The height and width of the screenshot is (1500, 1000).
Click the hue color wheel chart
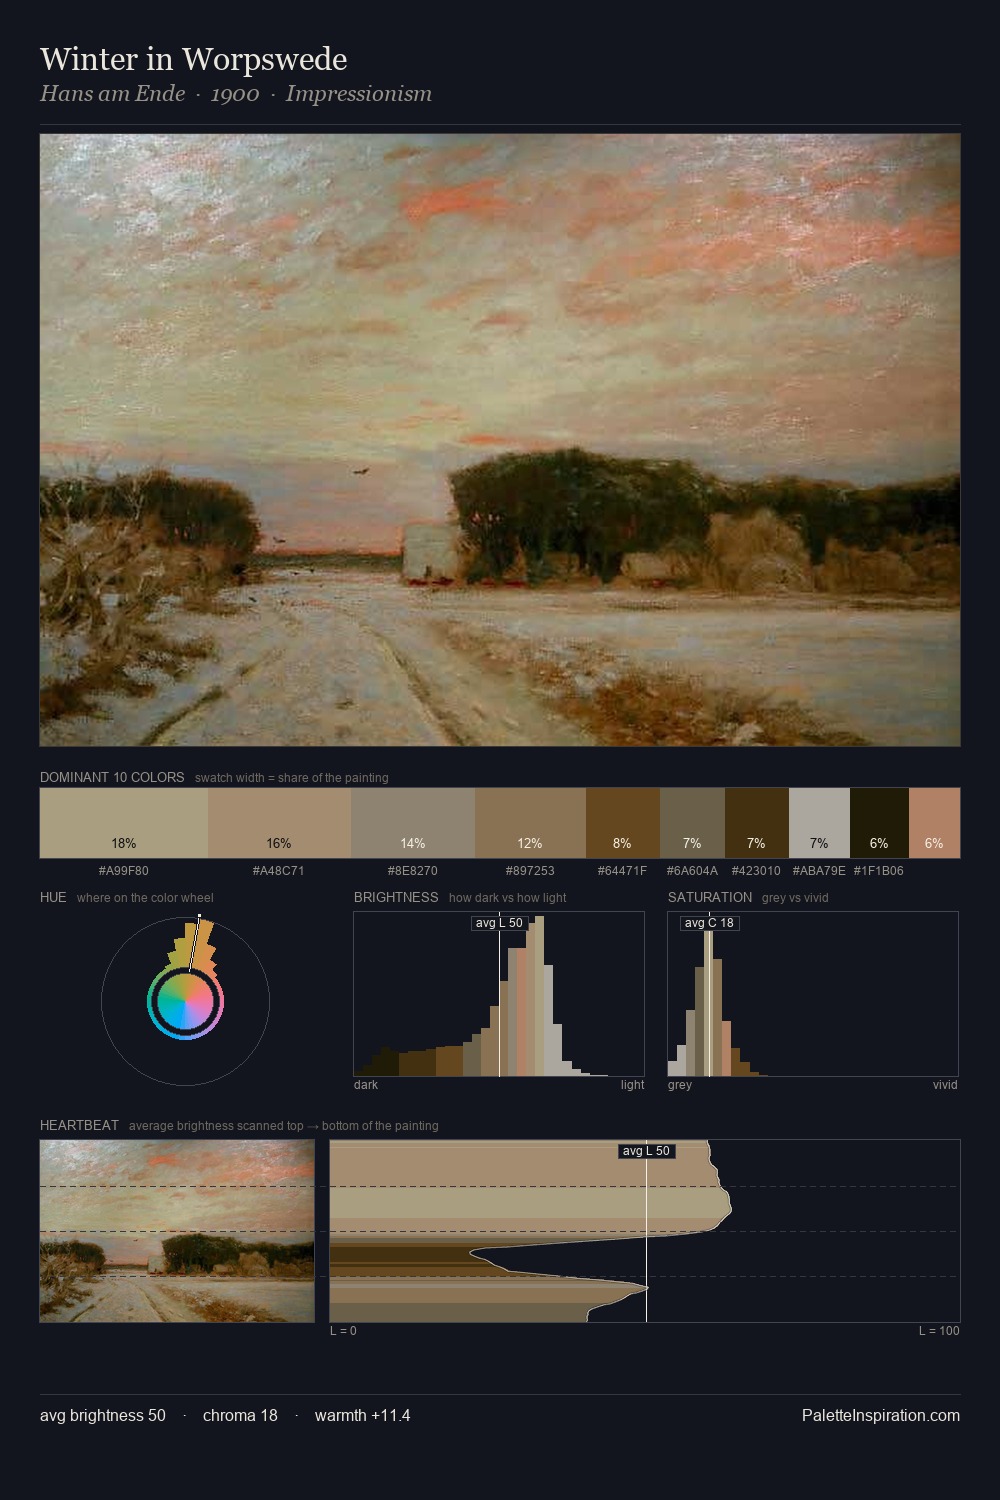[x=185, y=1000]
